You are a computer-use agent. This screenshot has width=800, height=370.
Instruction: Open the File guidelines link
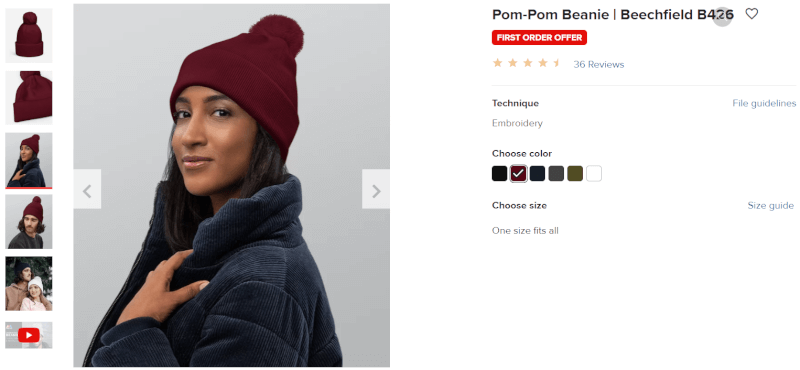pyautogui.click(x=764, y=103)
